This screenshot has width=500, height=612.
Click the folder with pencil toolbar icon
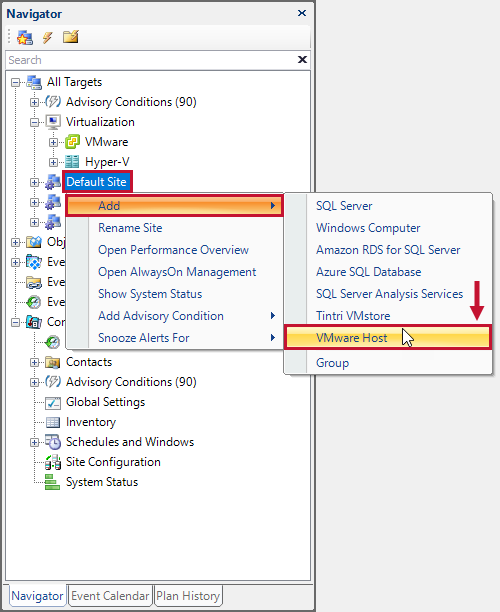[71, 37]
